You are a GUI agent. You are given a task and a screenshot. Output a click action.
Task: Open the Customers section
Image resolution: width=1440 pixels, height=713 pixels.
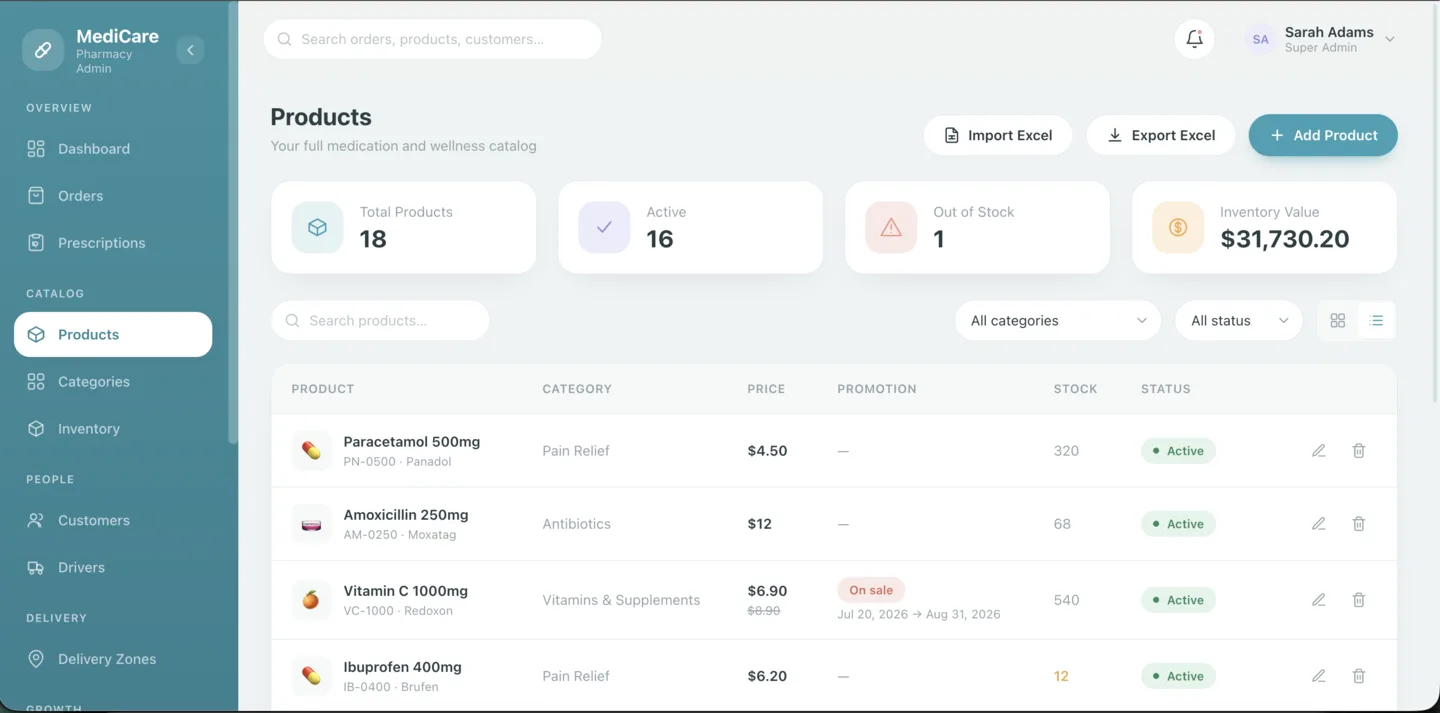point(113,521)
